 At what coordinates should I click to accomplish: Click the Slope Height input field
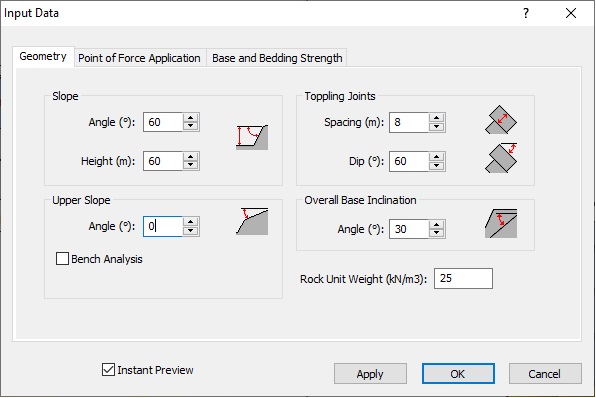click(x=163, y=161)
